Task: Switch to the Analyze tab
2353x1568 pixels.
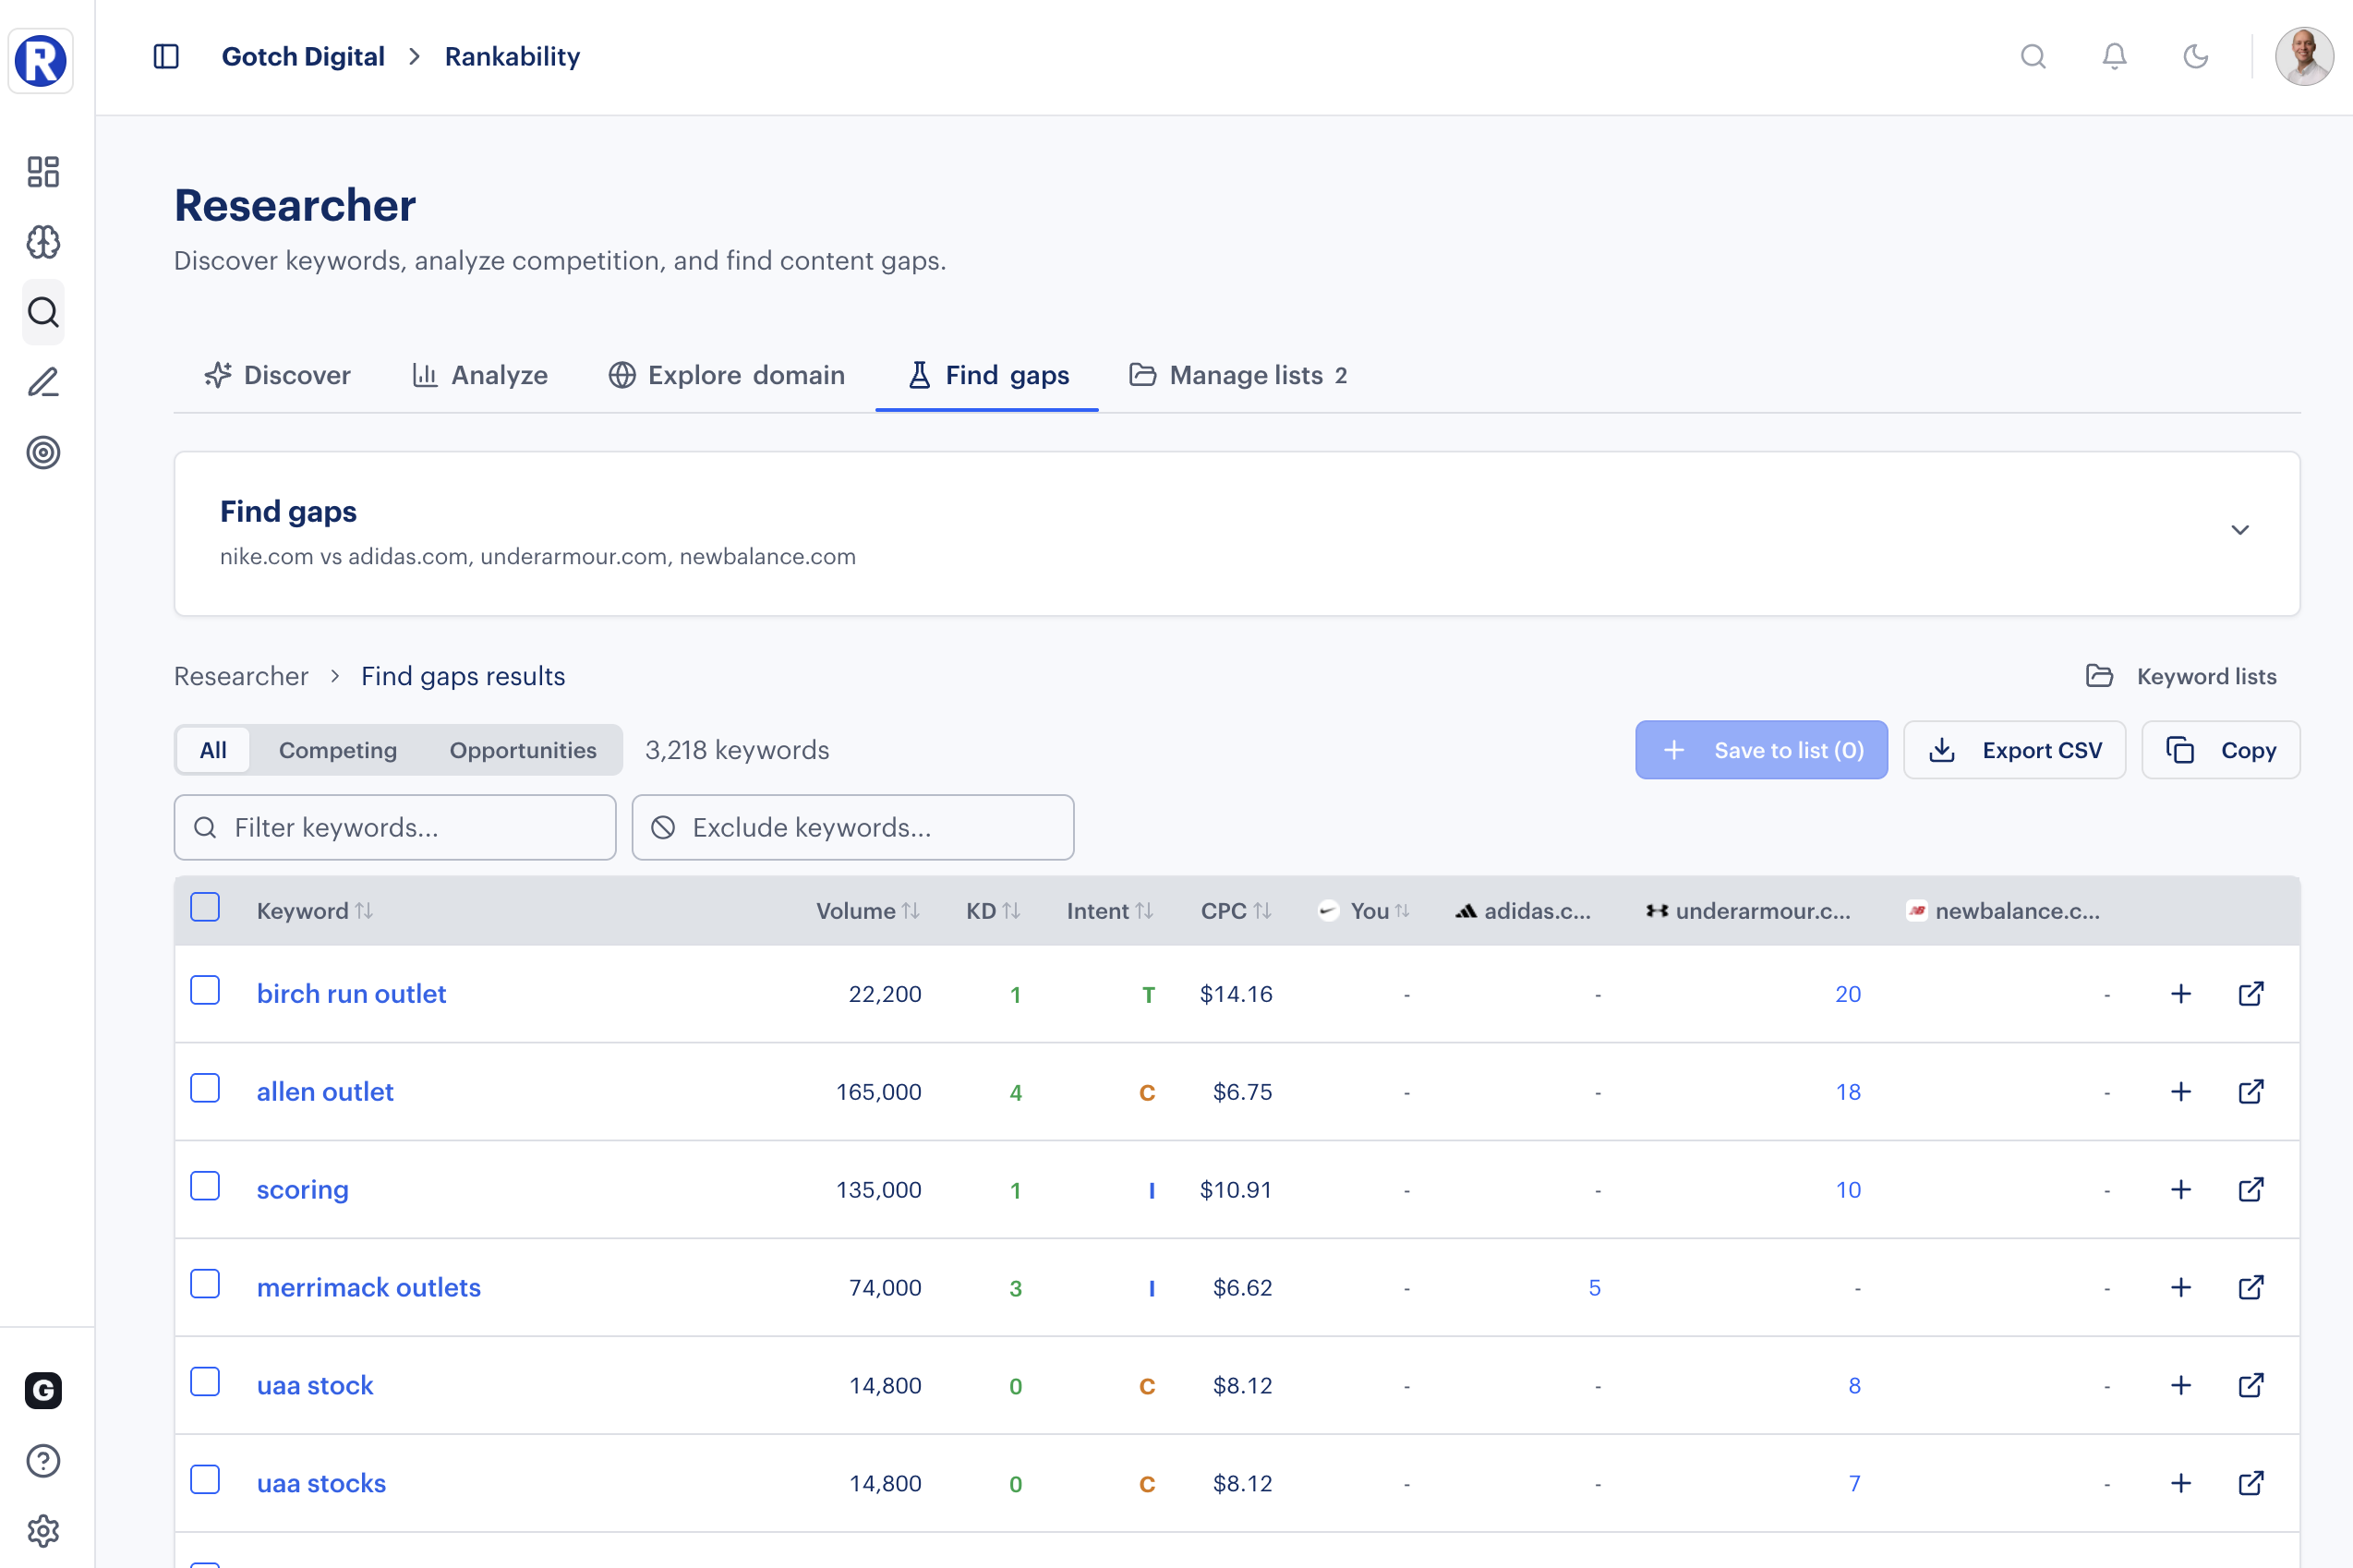Action: (480, 375)
